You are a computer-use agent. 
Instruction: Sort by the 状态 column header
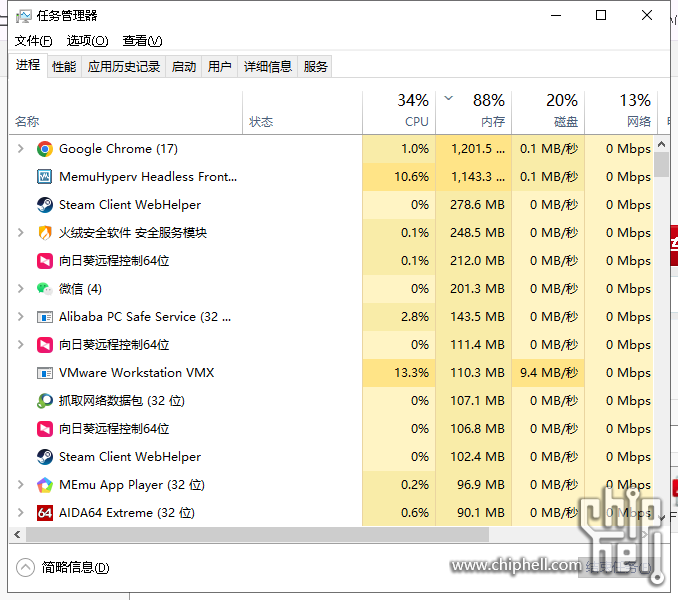(302, 112)
